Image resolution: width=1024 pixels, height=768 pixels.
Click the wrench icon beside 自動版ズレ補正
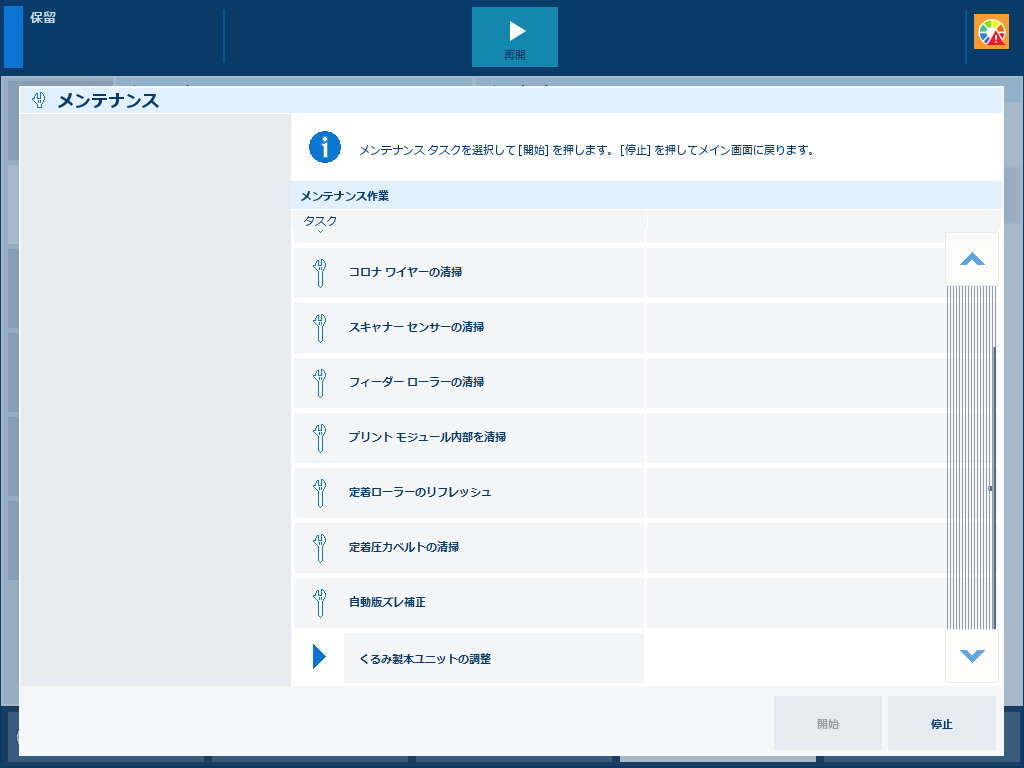(x=319, y=603)
